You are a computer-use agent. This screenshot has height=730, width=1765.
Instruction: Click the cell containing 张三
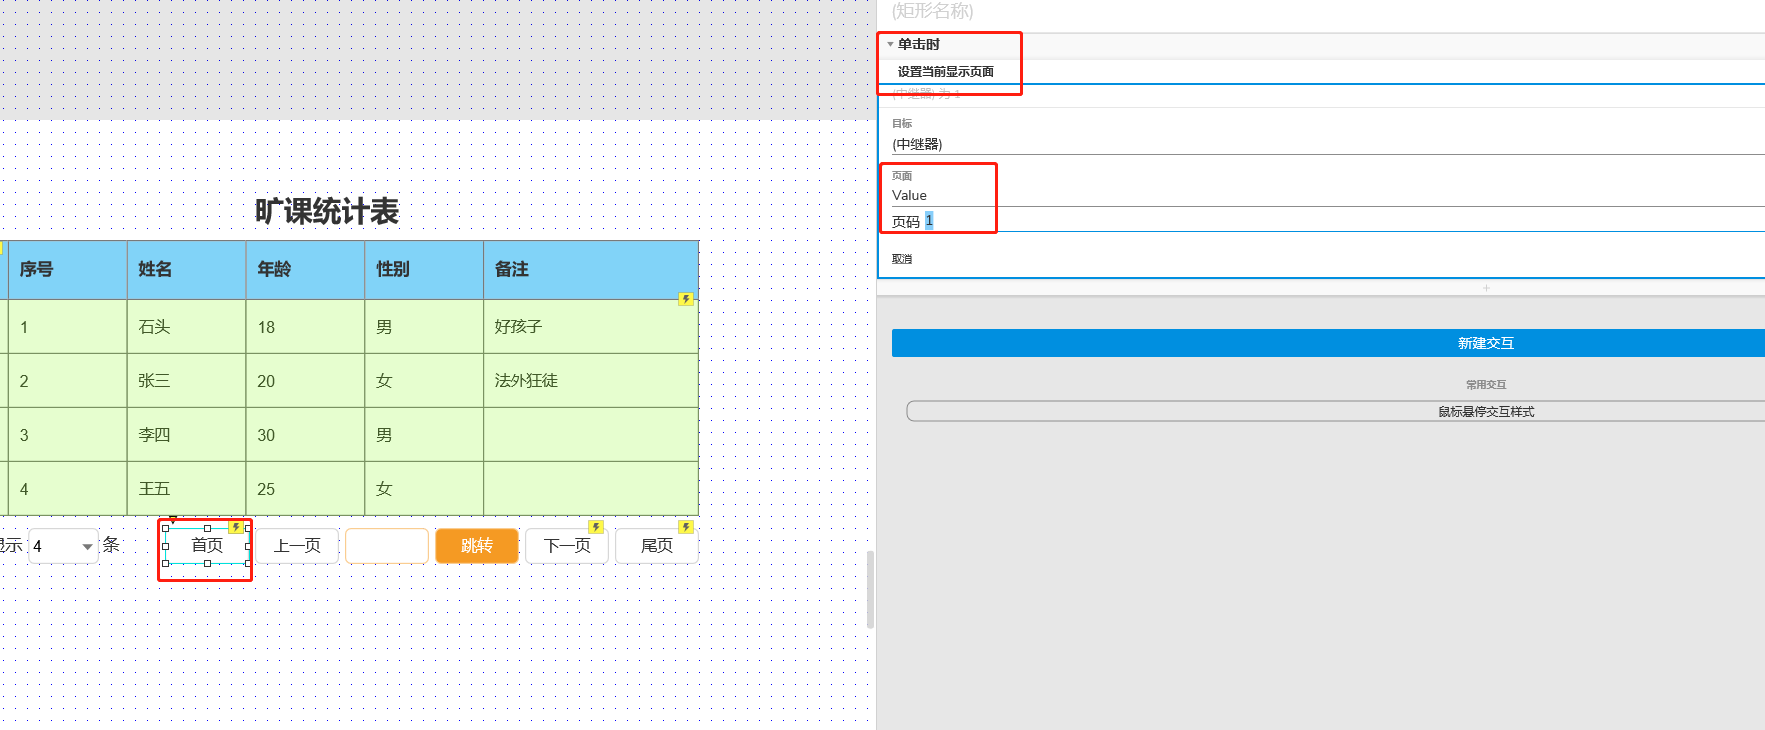point(186,381)
